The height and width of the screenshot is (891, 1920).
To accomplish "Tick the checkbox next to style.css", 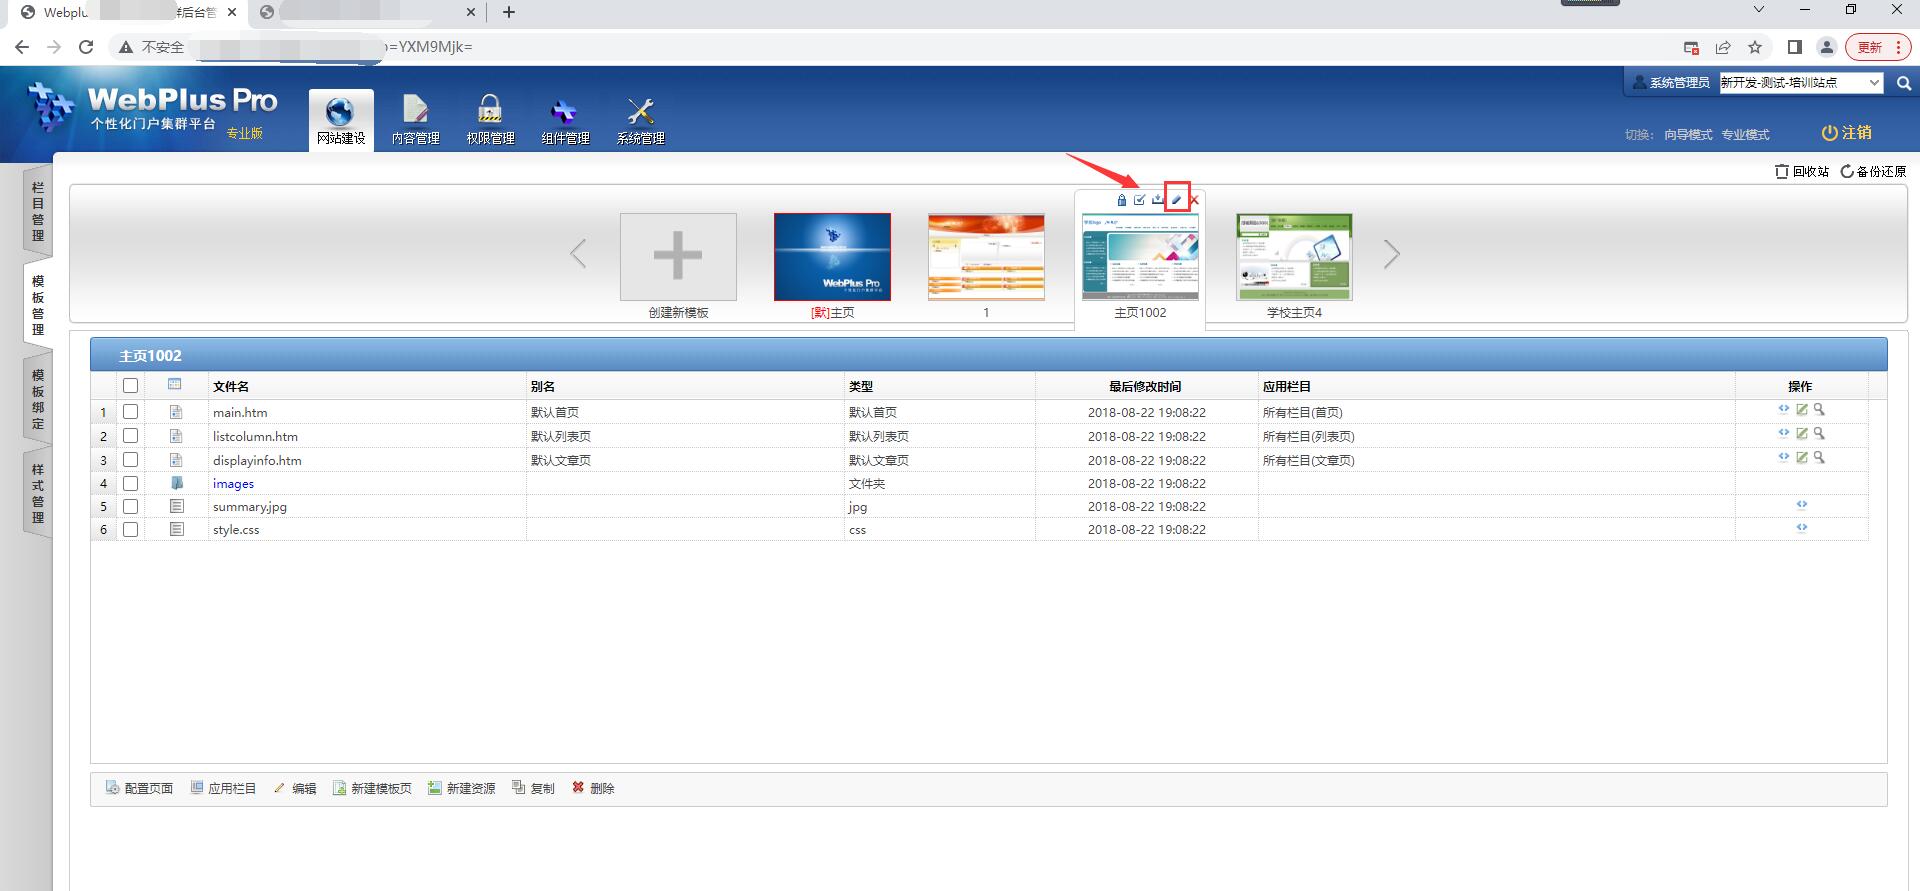I will (x=130, y=530).
